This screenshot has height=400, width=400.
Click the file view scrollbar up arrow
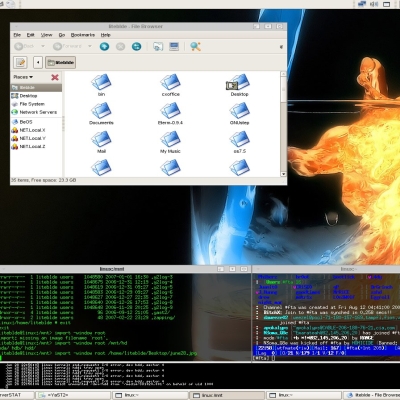[x=283, y=74]
